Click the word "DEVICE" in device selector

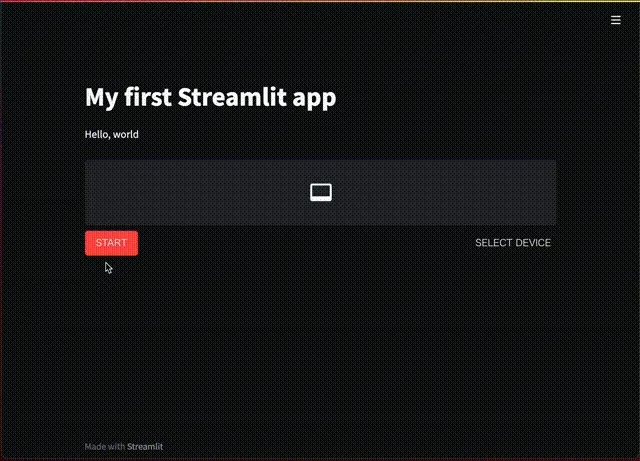click(x=533, y=243)
